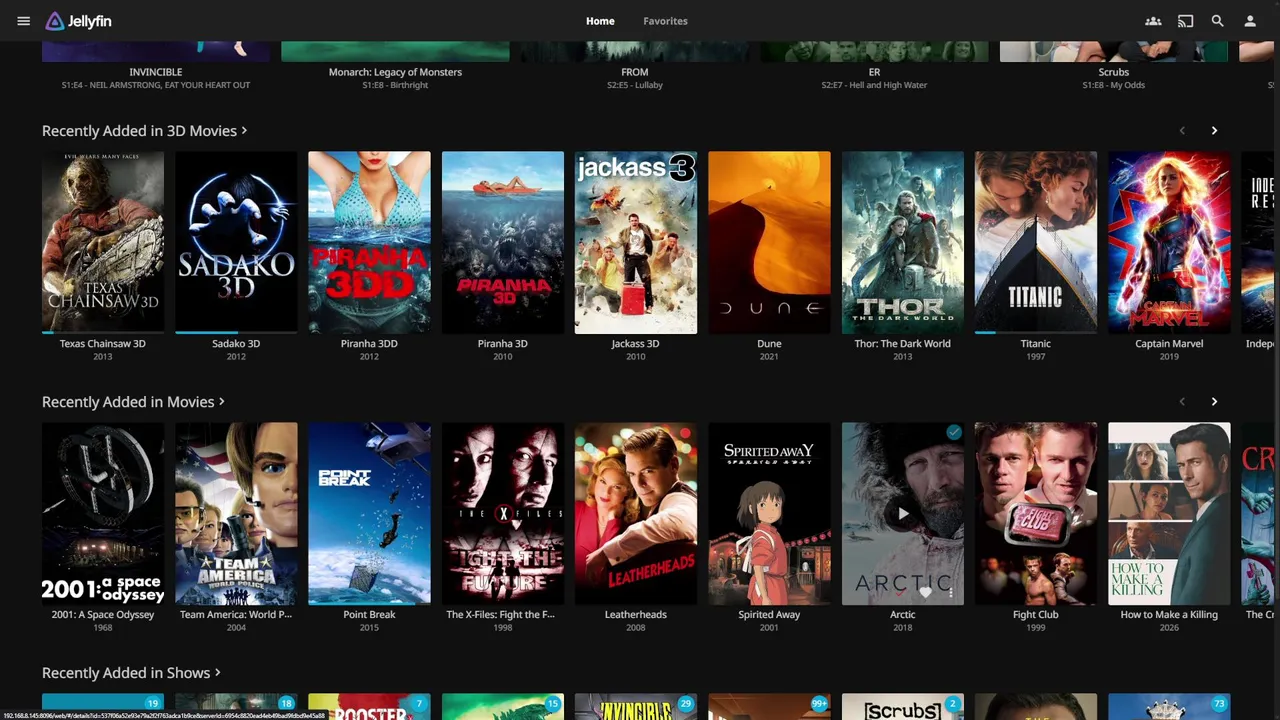
Task: Open the Titanic poster
Action: [1036, 242]
